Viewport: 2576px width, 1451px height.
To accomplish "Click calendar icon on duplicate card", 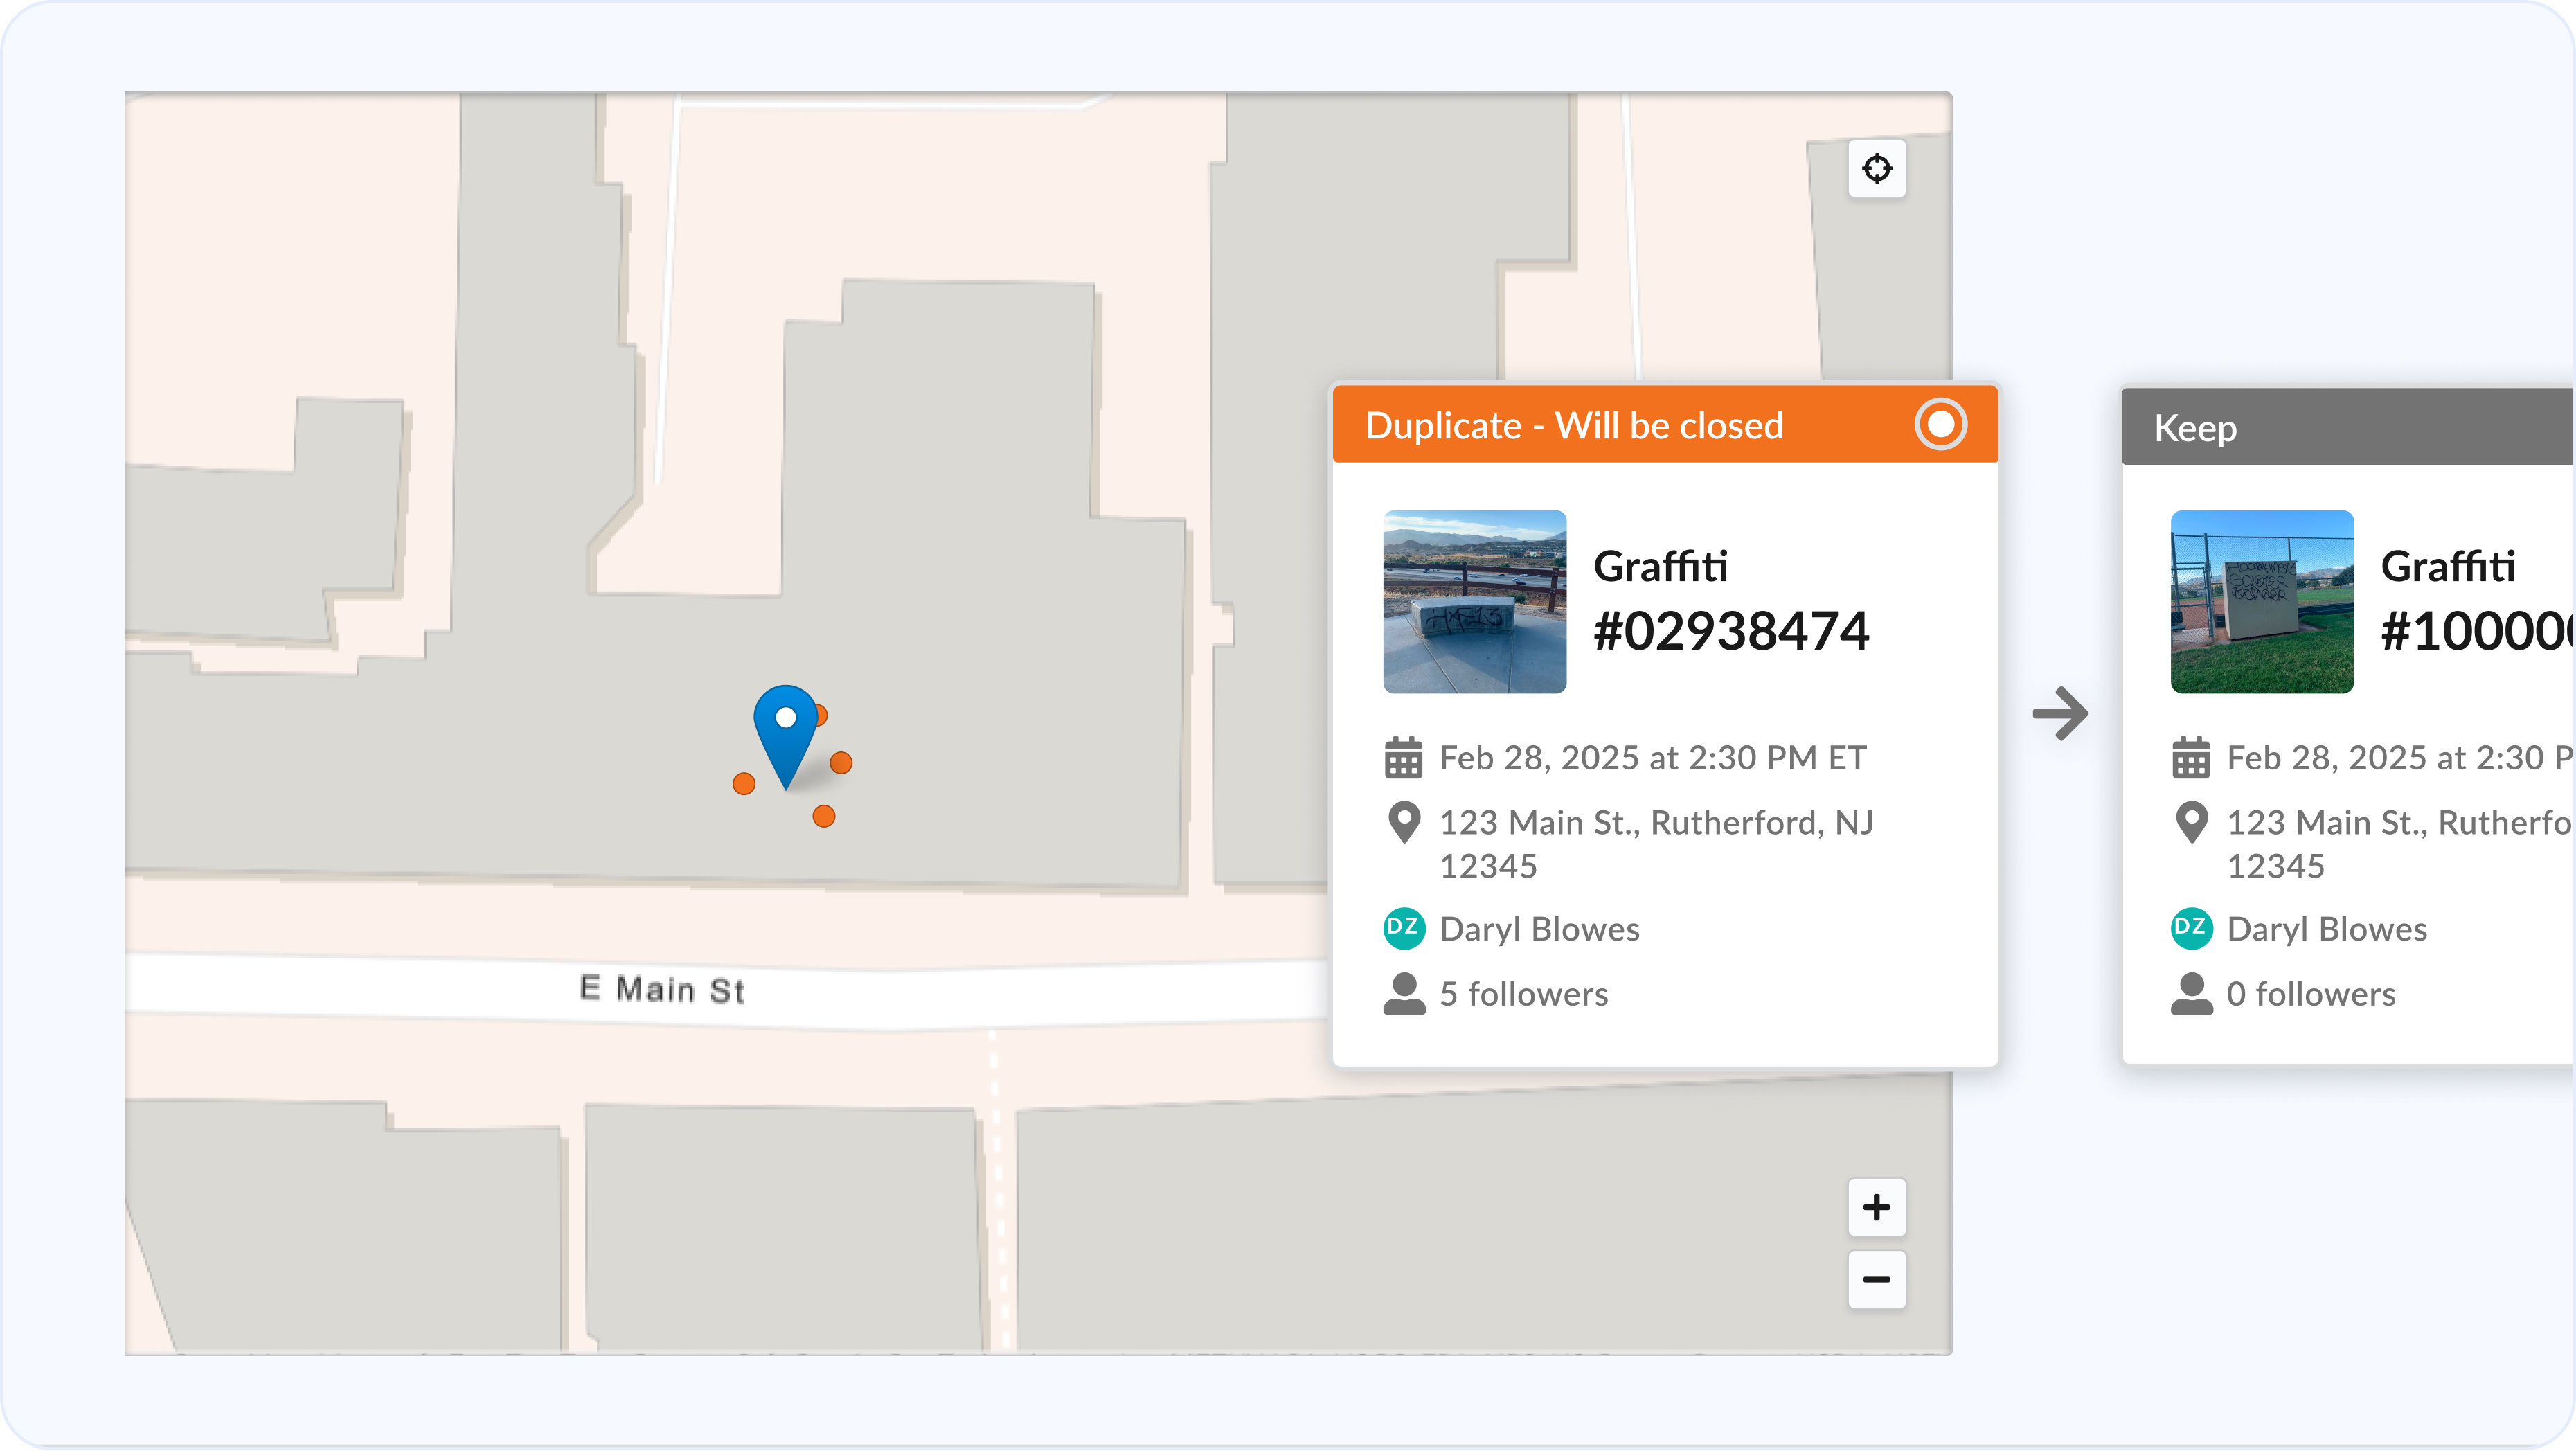I will coord(1403,758).
